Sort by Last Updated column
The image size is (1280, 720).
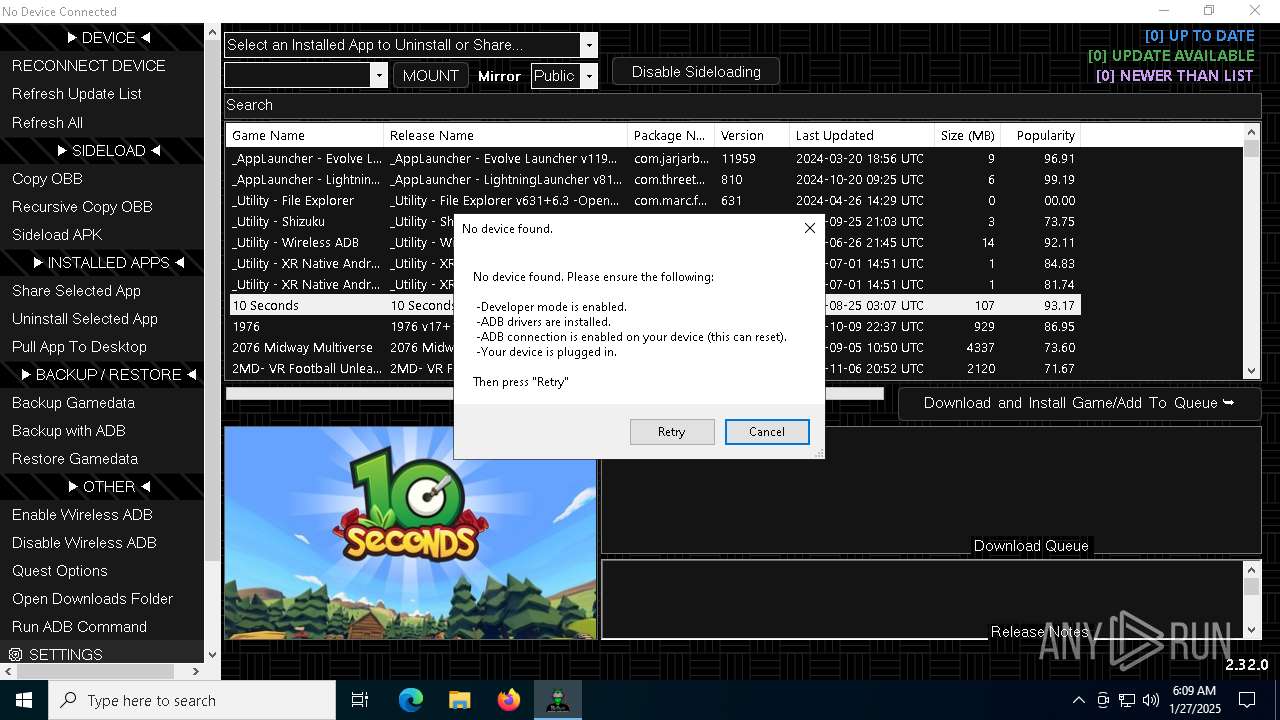click(x=862, y=135)
